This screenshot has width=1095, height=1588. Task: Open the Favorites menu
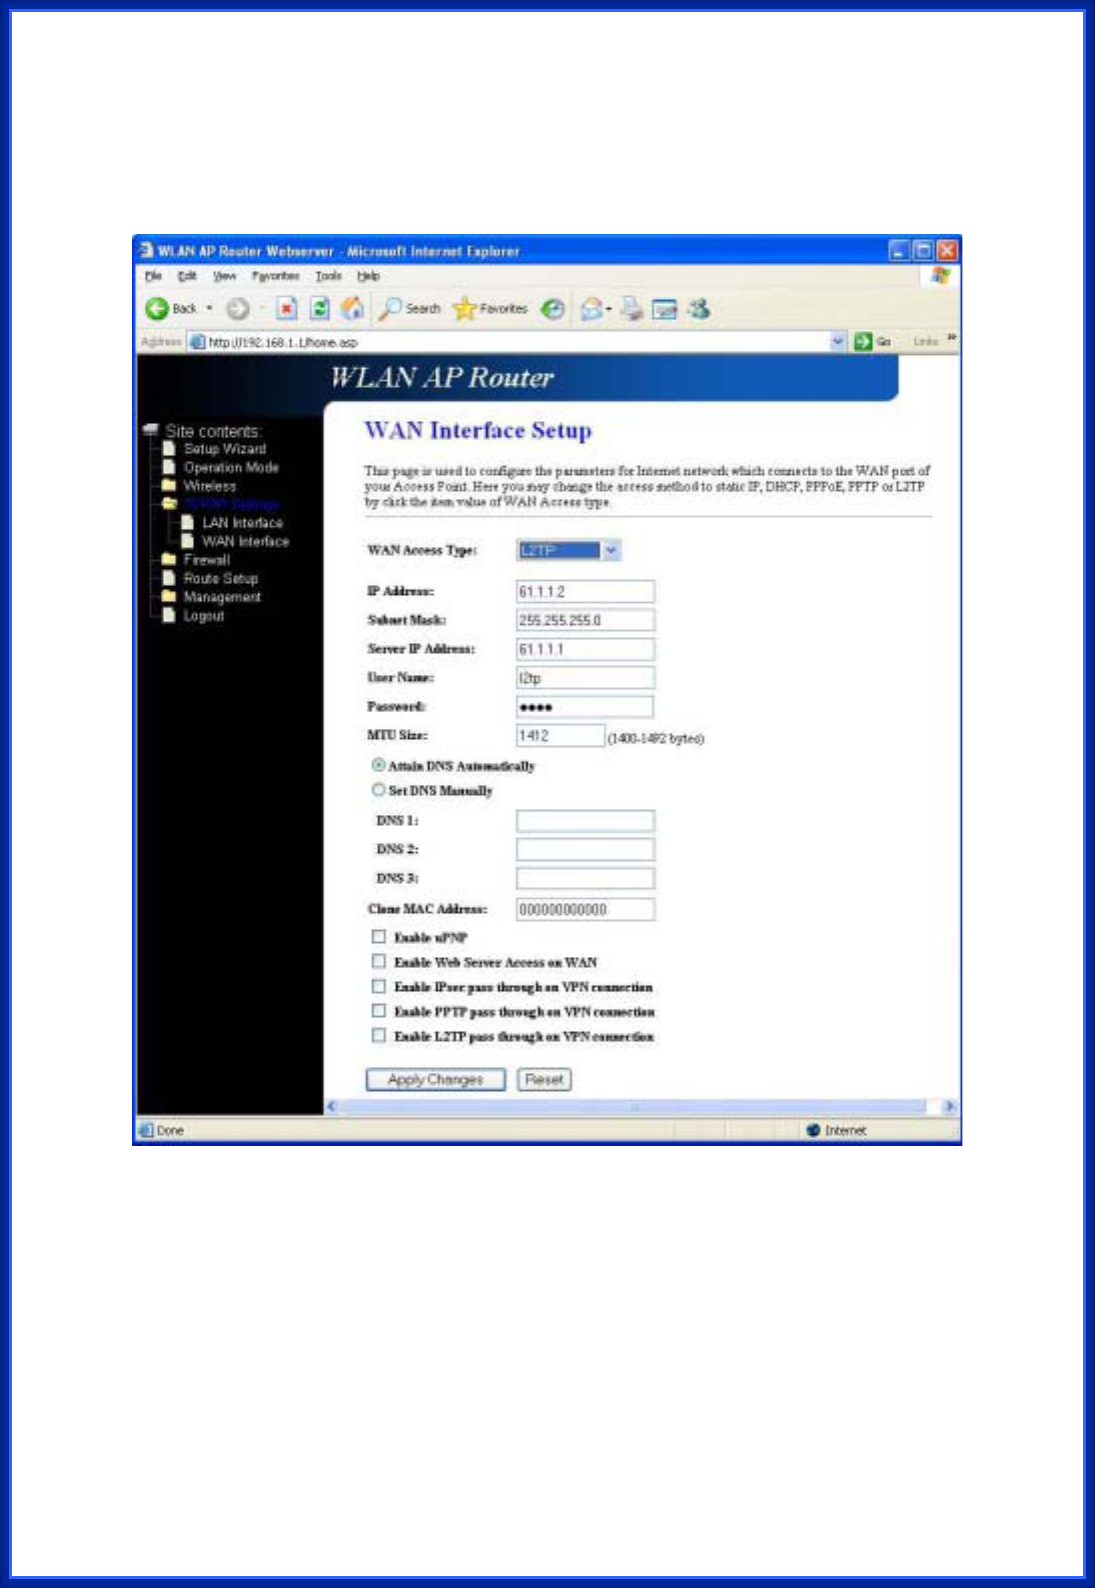tap(275, 276)
